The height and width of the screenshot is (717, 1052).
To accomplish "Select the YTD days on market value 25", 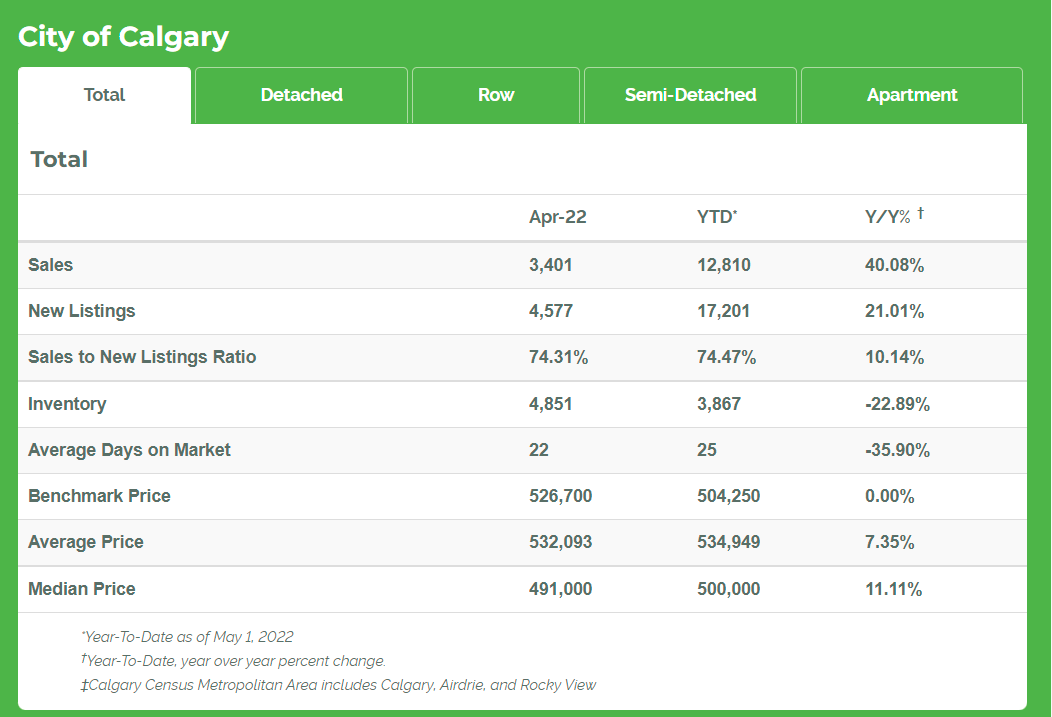I will click(x=706, y=450).
